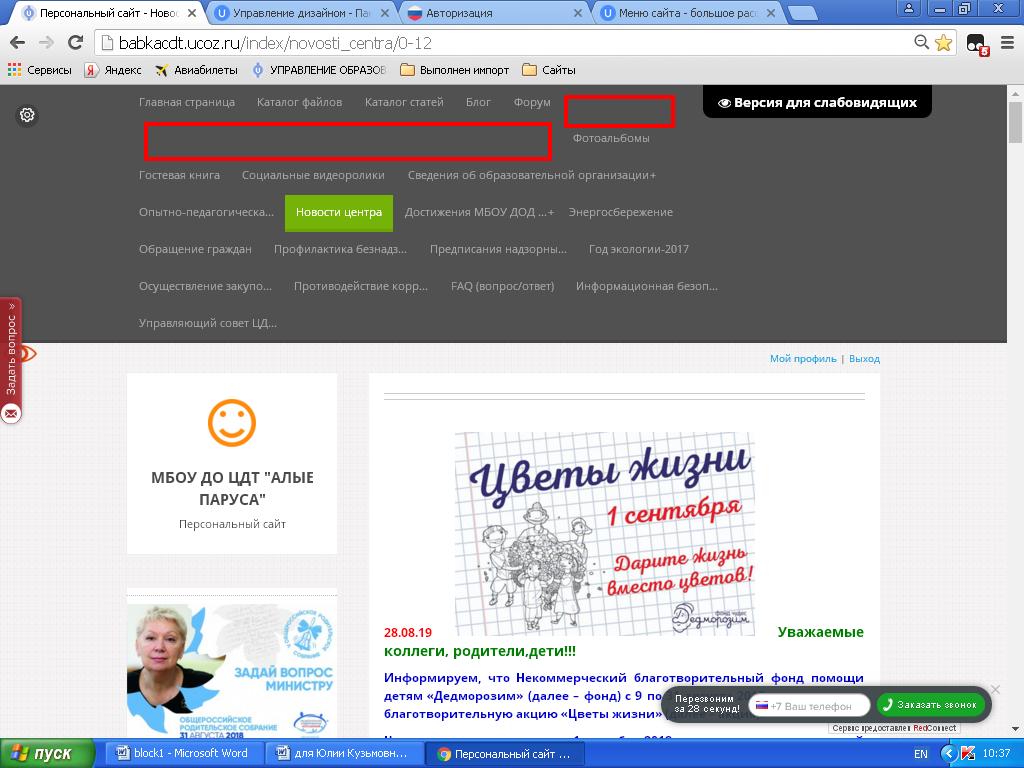Focus the +7 Ваш телефон field

(x=809, y=705)
